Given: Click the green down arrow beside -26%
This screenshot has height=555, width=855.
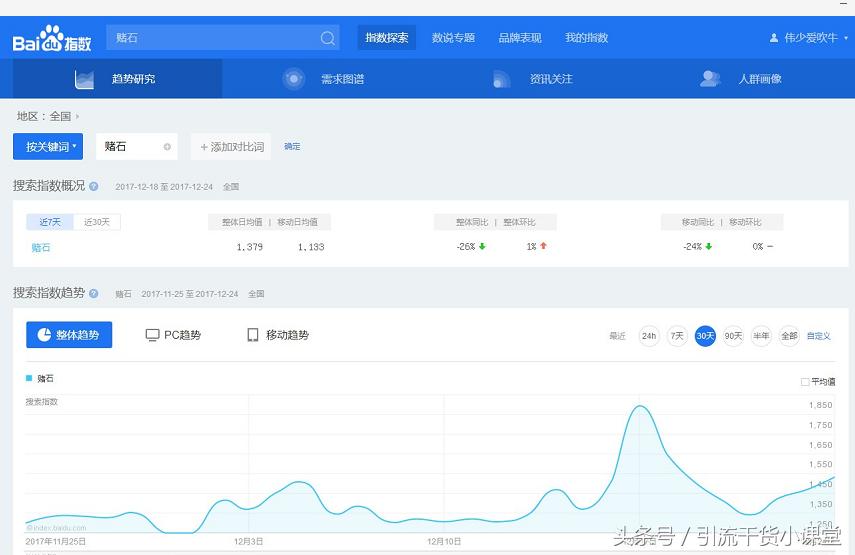Looking at the screenshot, I should (482, 246).
